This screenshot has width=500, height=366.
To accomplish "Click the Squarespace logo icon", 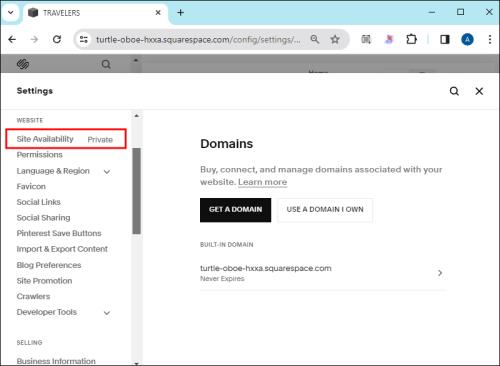I will 23,64.
